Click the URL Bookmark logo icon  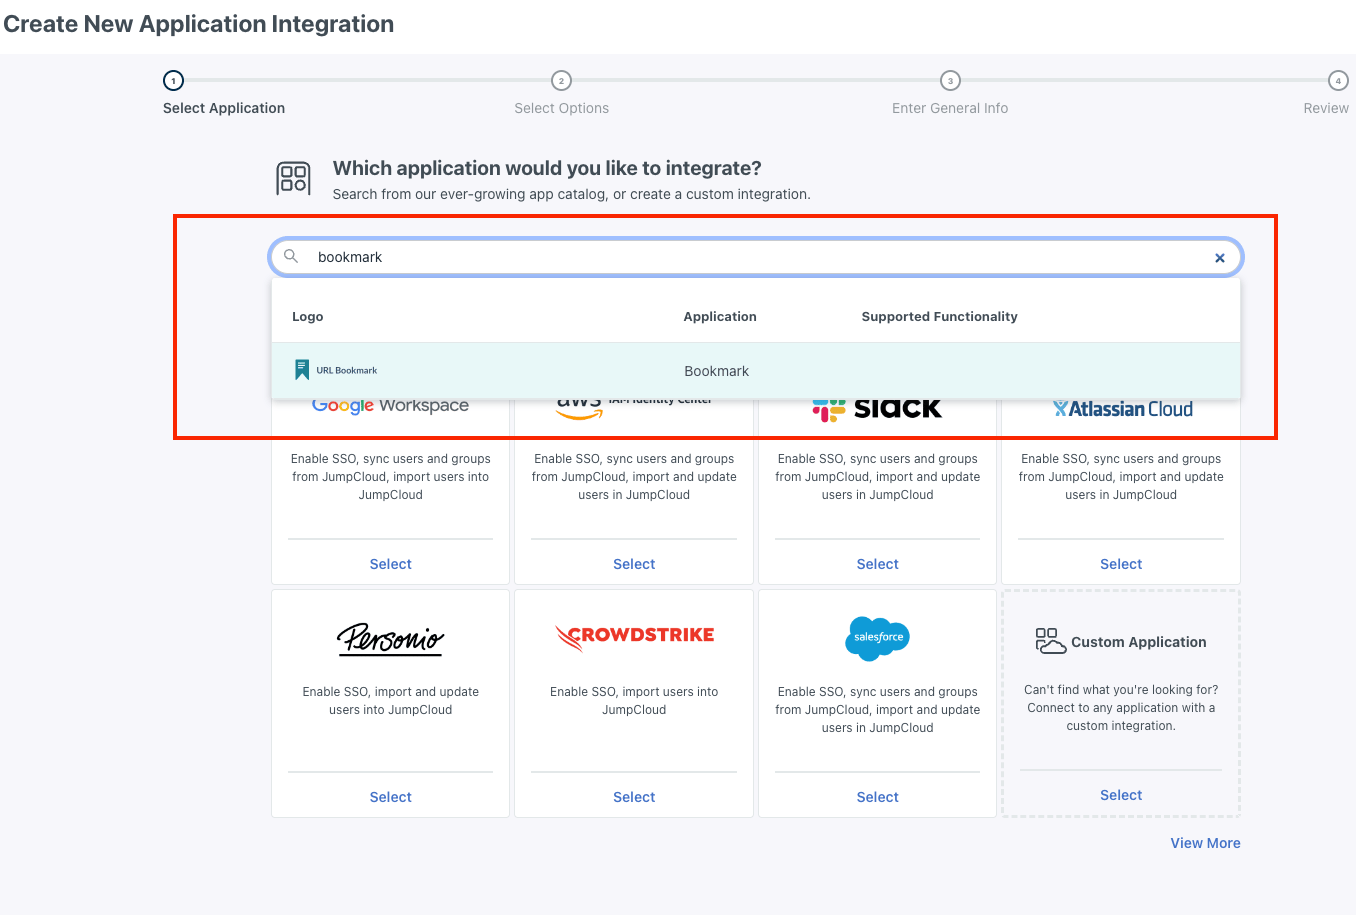(x=302, y=370)
